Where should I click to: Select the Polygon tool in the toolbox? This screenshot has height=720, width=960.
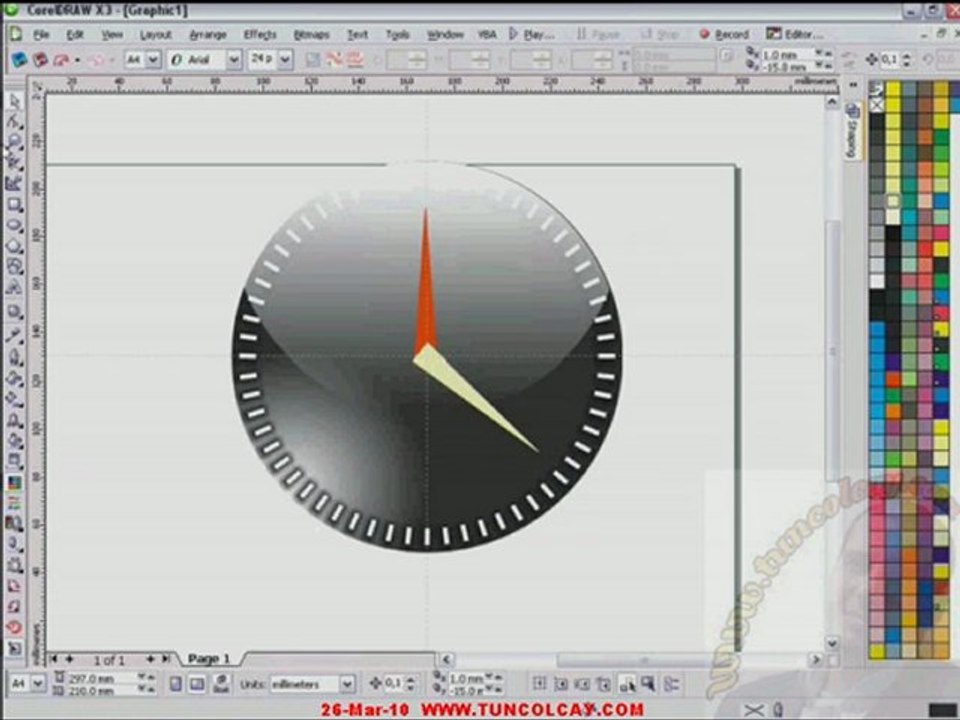(15, 246)
